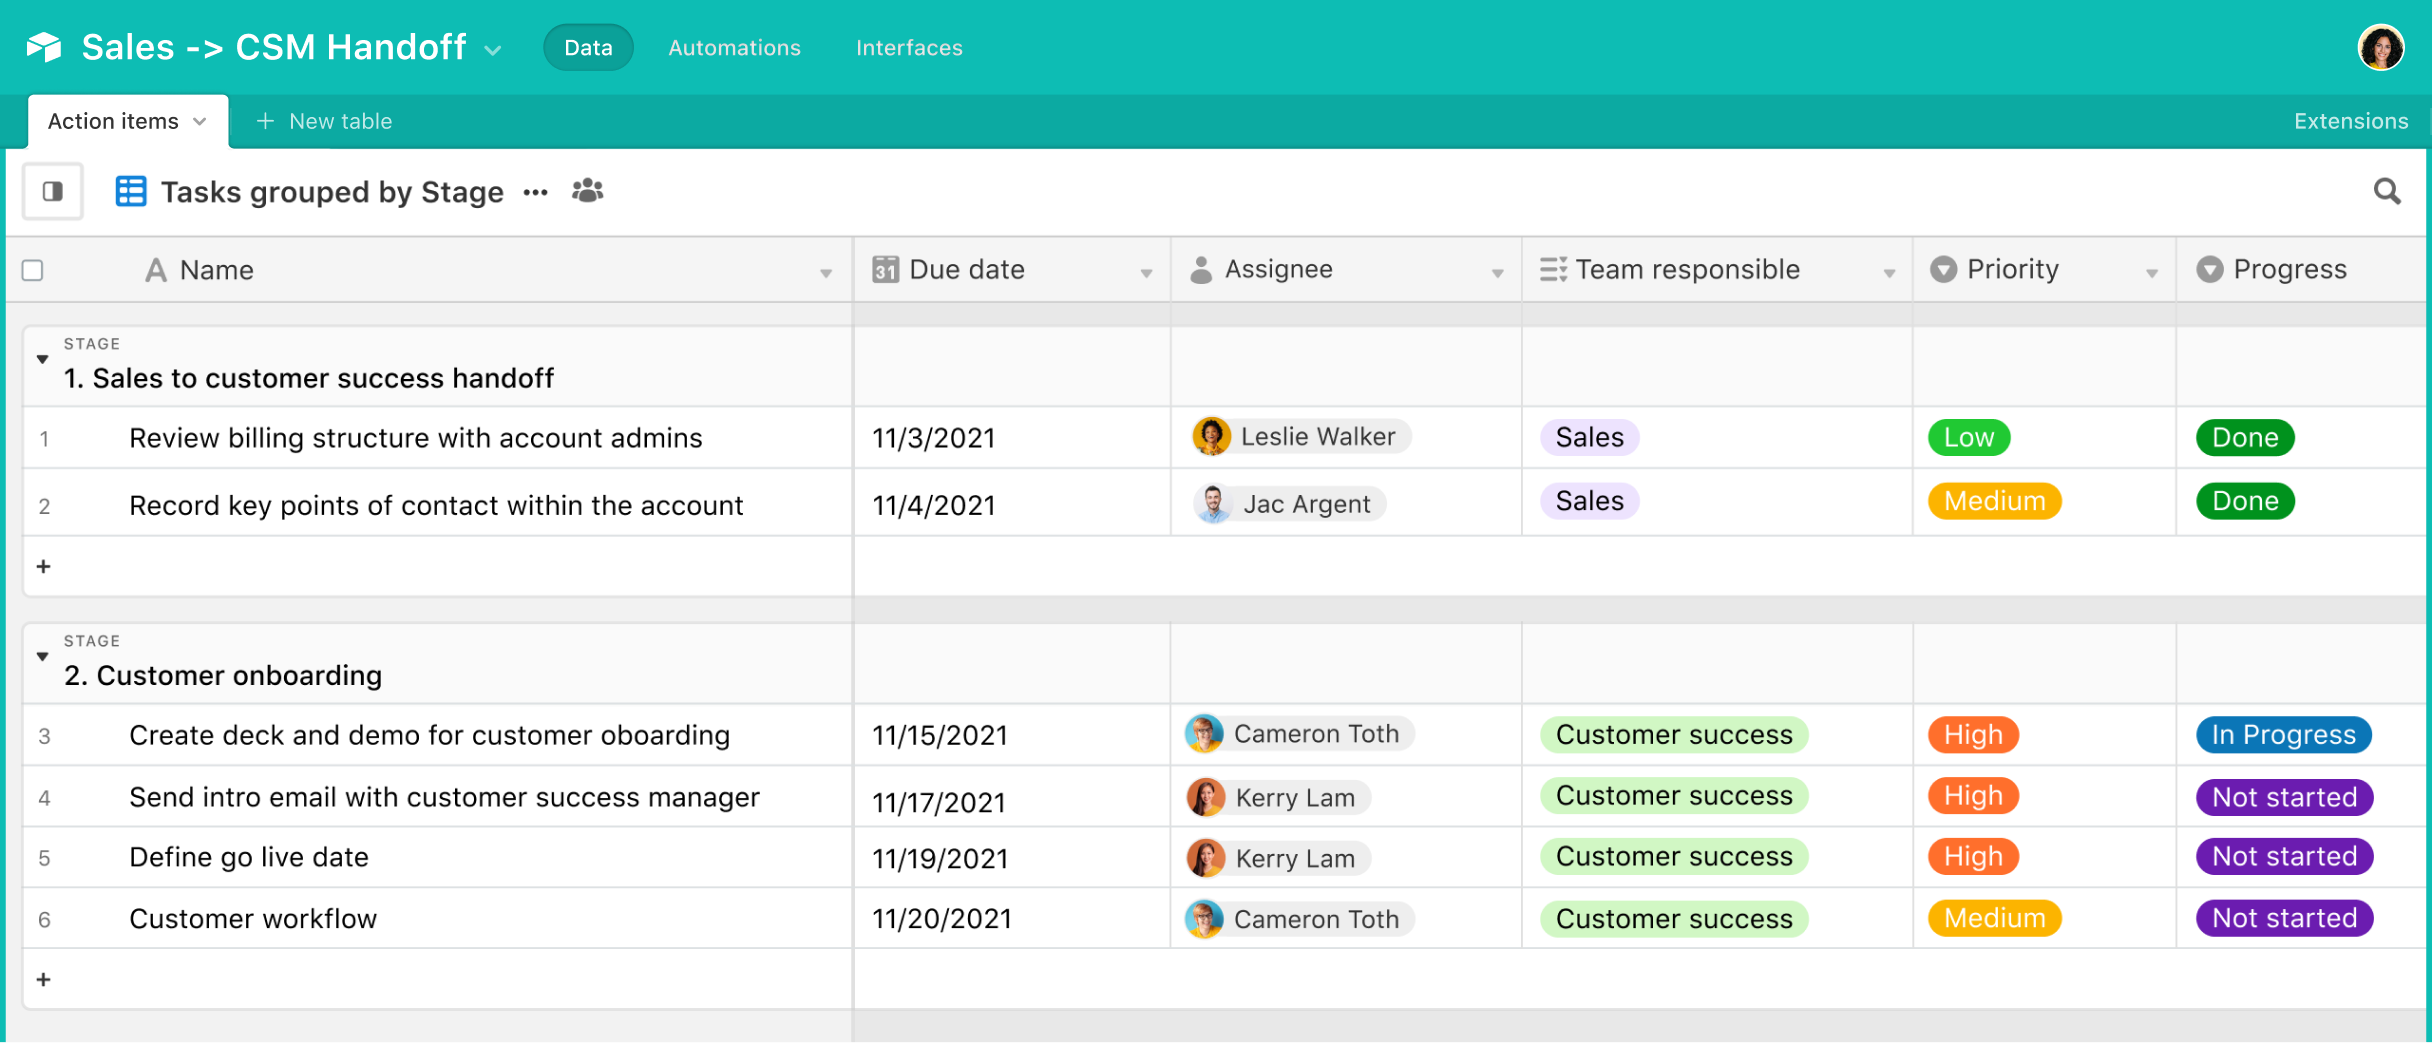Open the three-dot view options menu
The height and width of the screenshot is (1043, 2434).
tap(536, 192)
